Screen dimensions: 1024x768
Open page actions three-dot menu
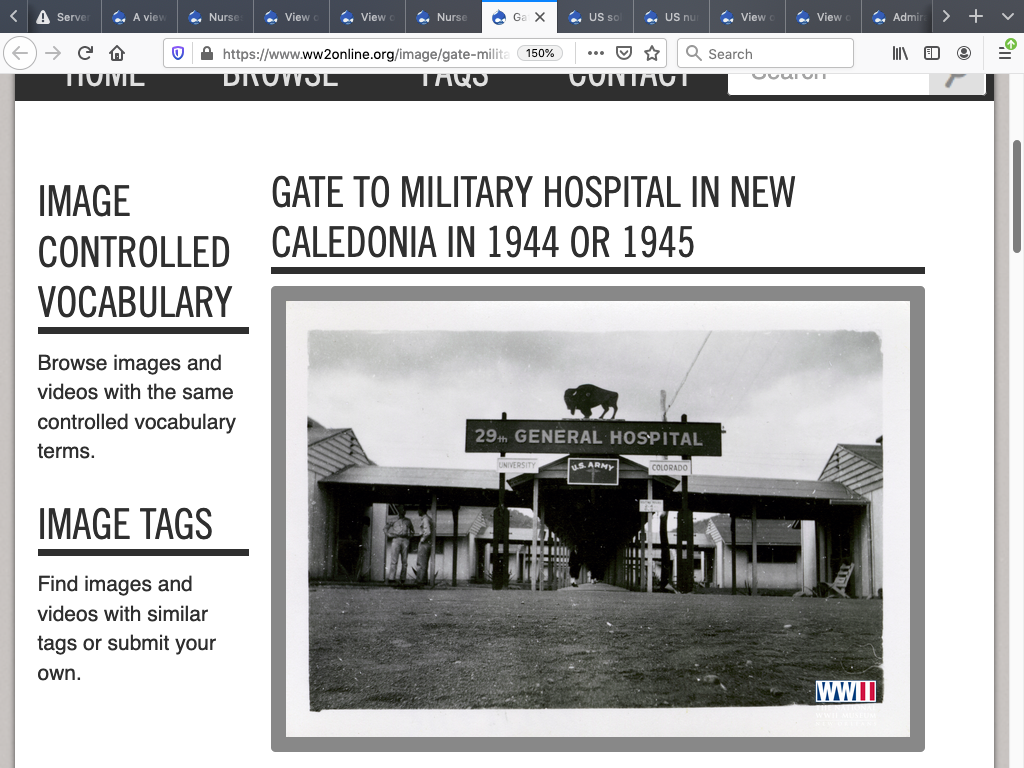point(596,54)
